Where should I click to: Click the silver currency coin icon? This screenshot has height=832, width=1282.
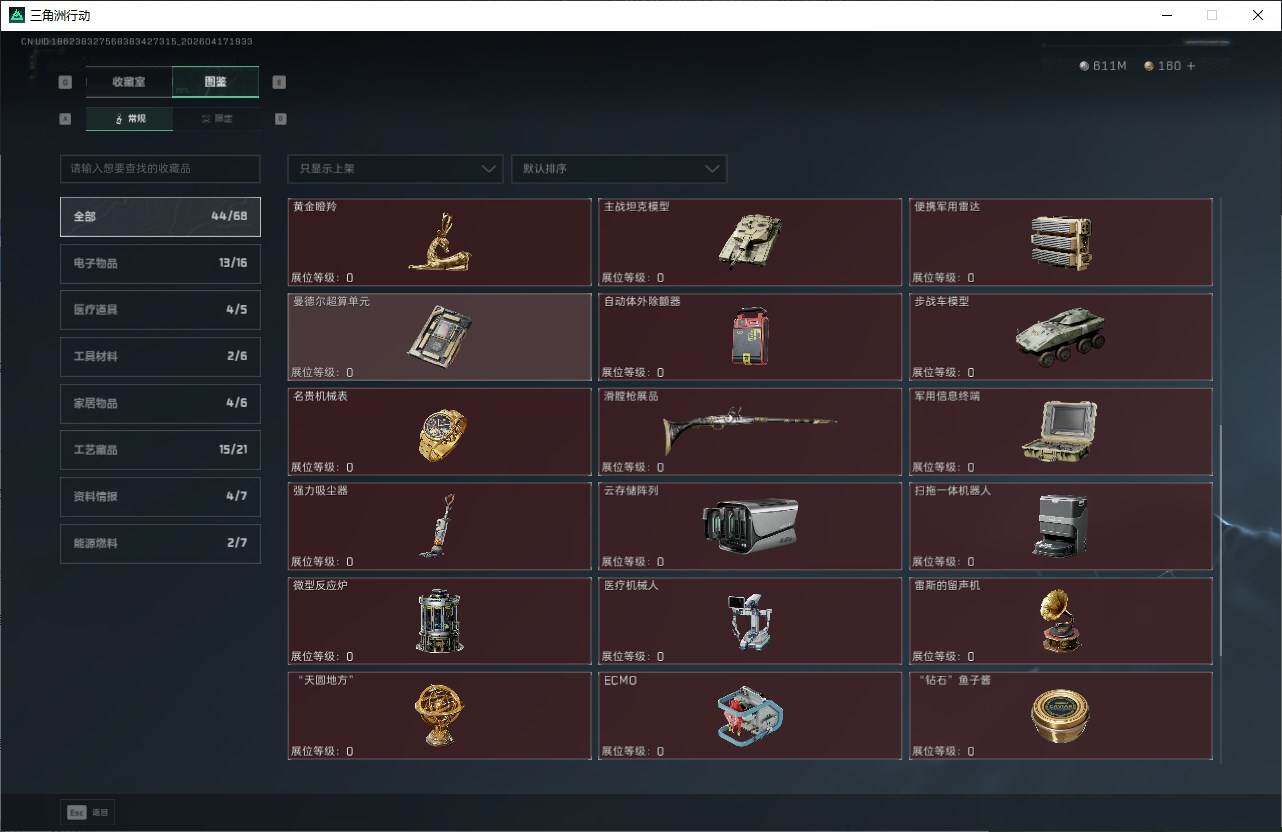1085,66
